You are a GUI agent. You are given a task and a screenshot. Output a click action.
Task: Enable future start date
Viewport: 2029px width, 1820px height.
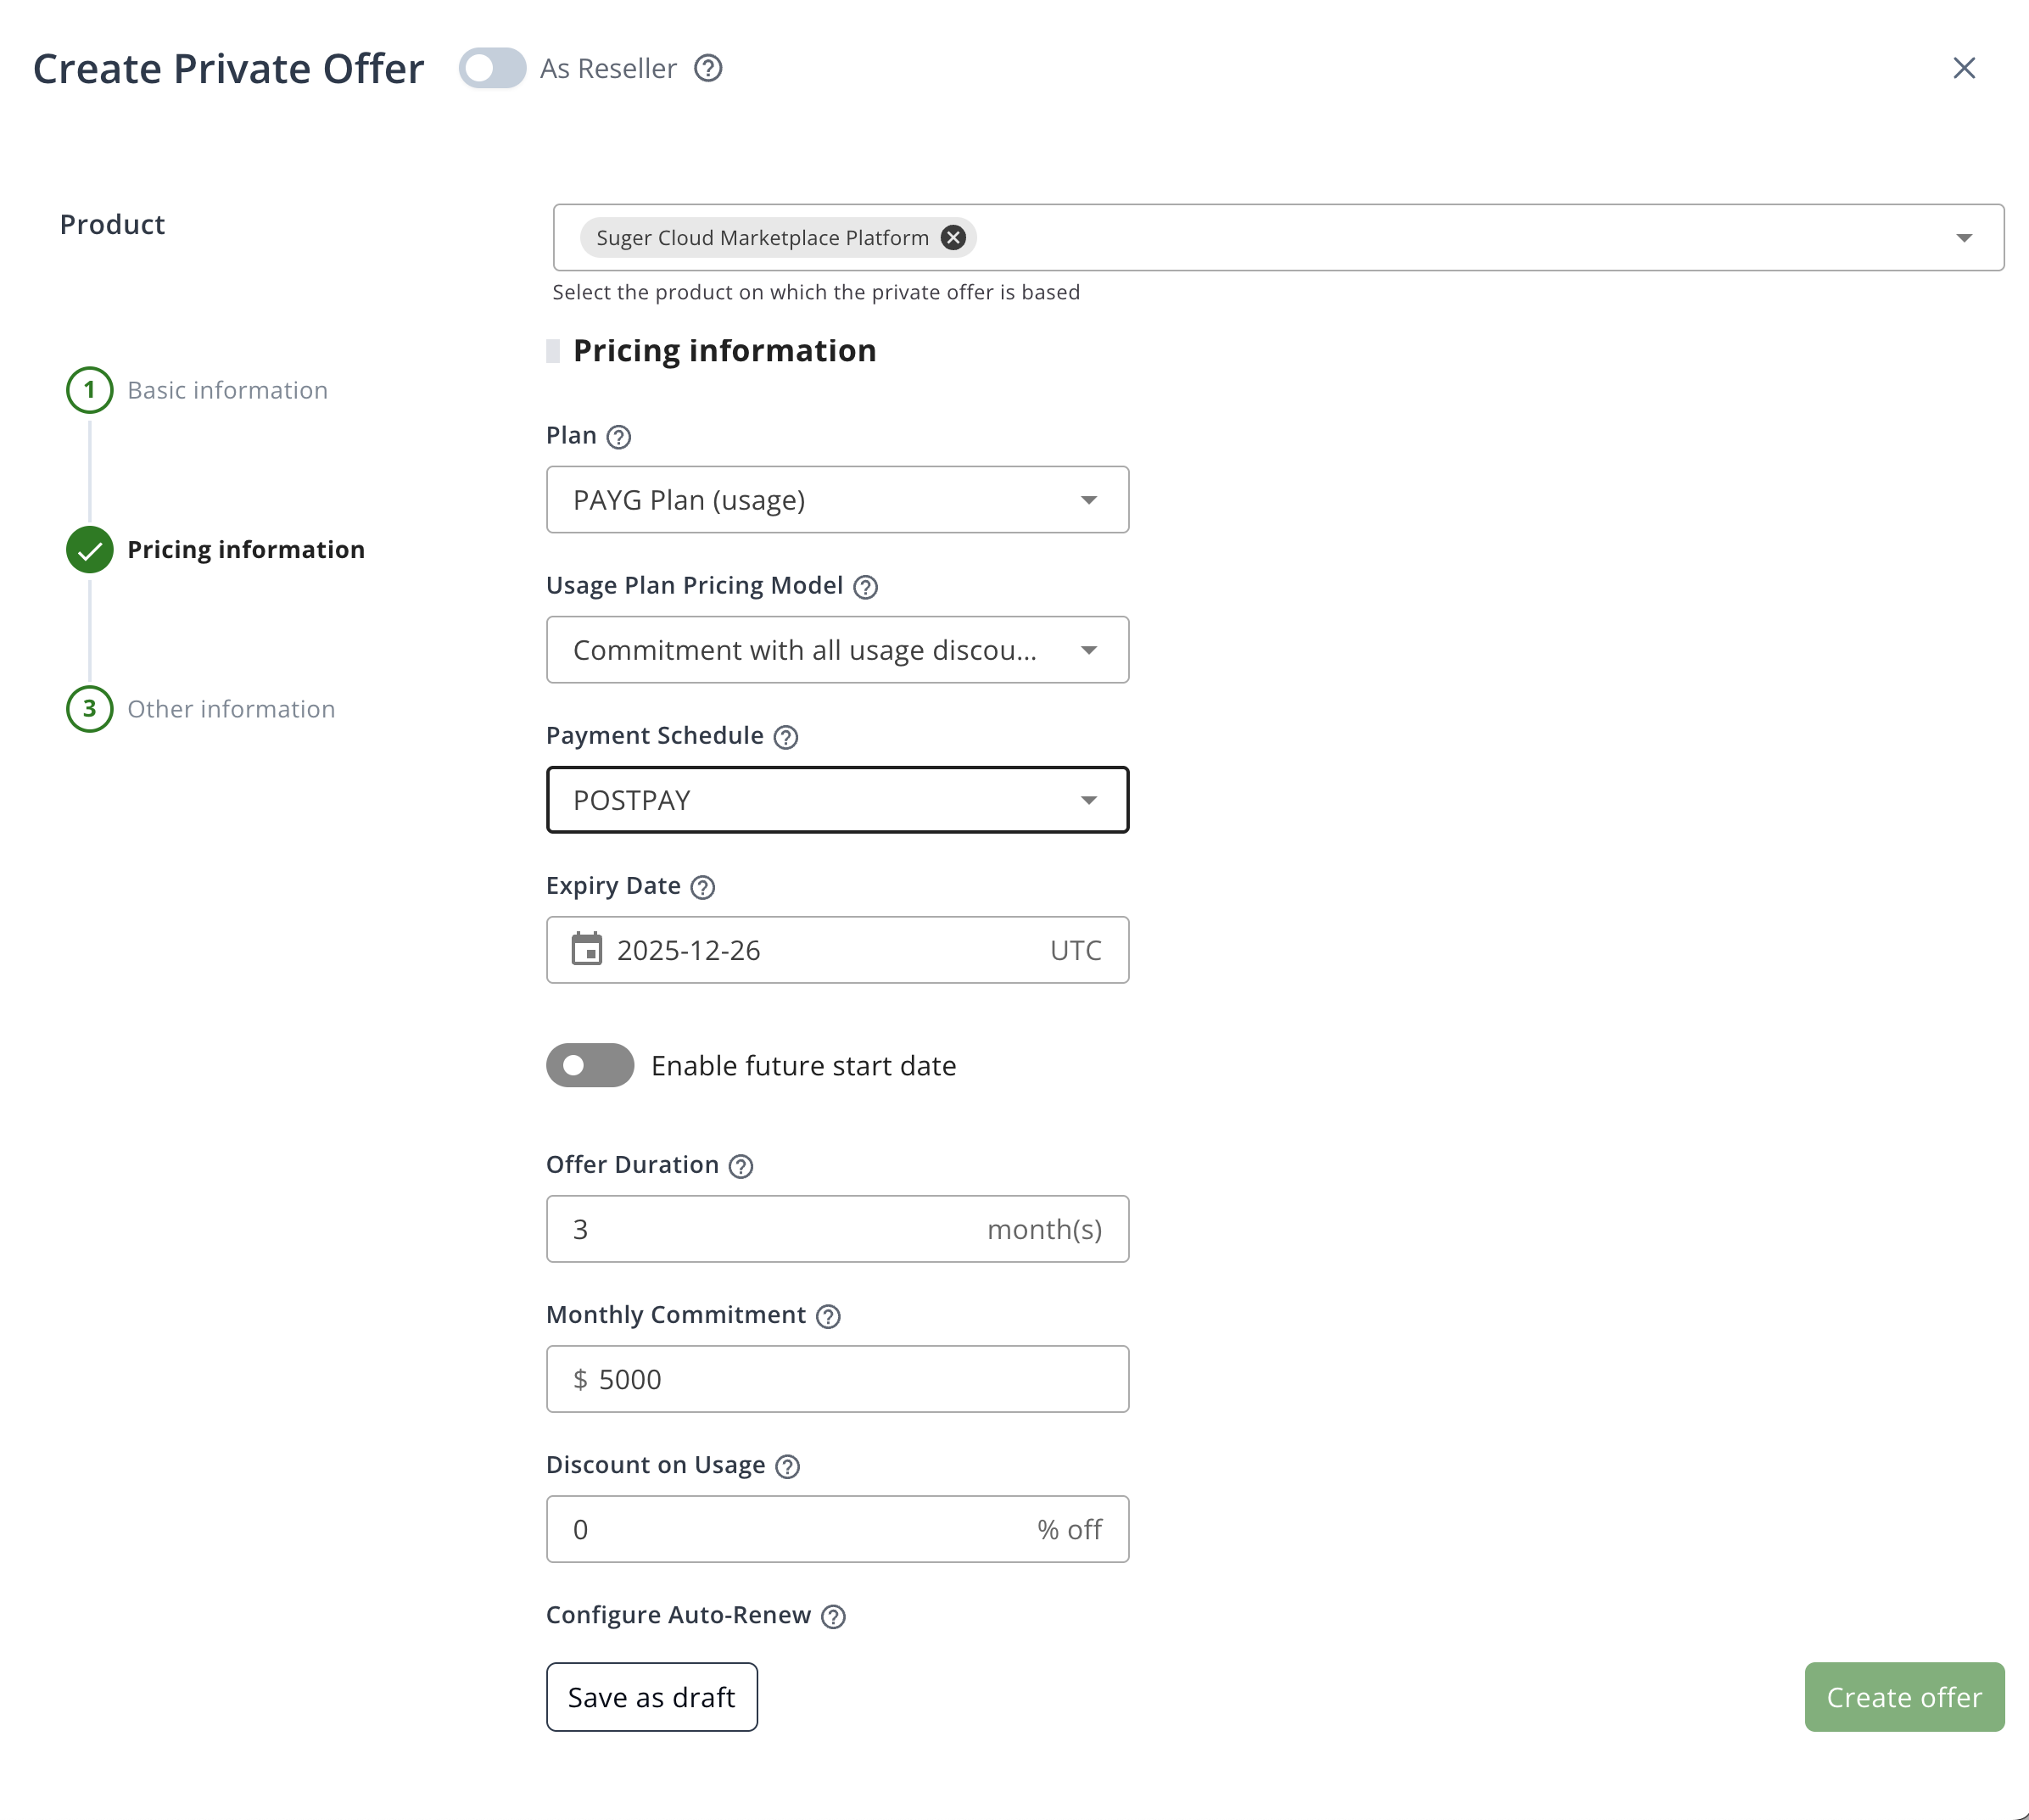[589, 1065]
